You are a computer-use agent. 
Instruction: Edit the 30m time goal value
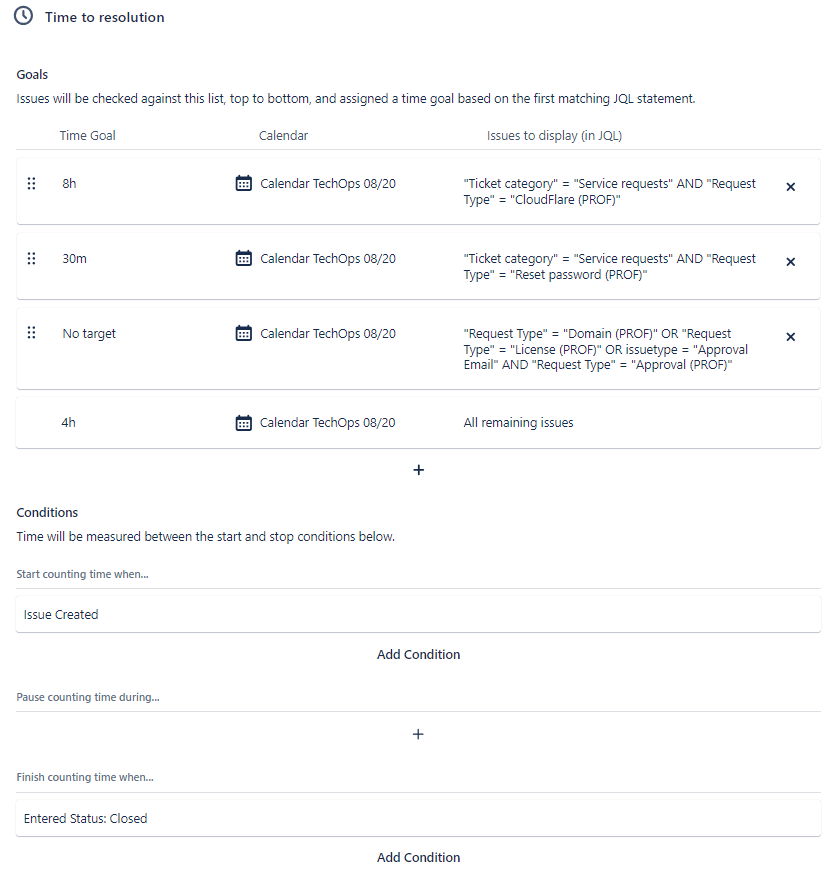[x=75, y=259]
